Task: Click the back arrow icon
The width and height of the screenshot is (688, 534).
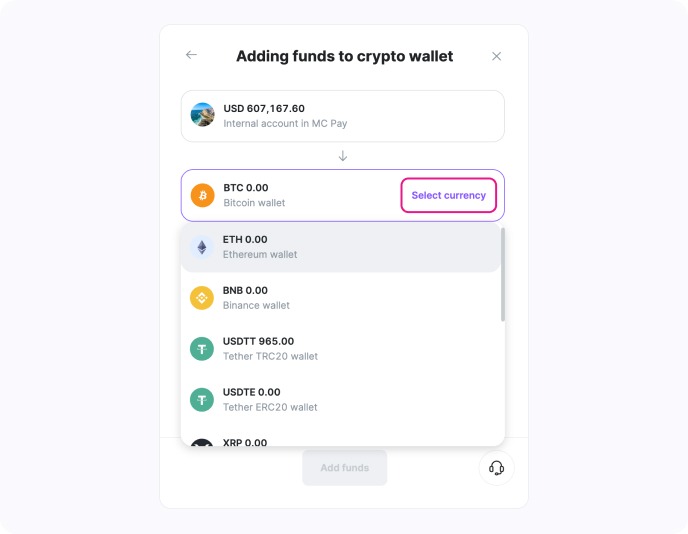Action: (191, 55)
